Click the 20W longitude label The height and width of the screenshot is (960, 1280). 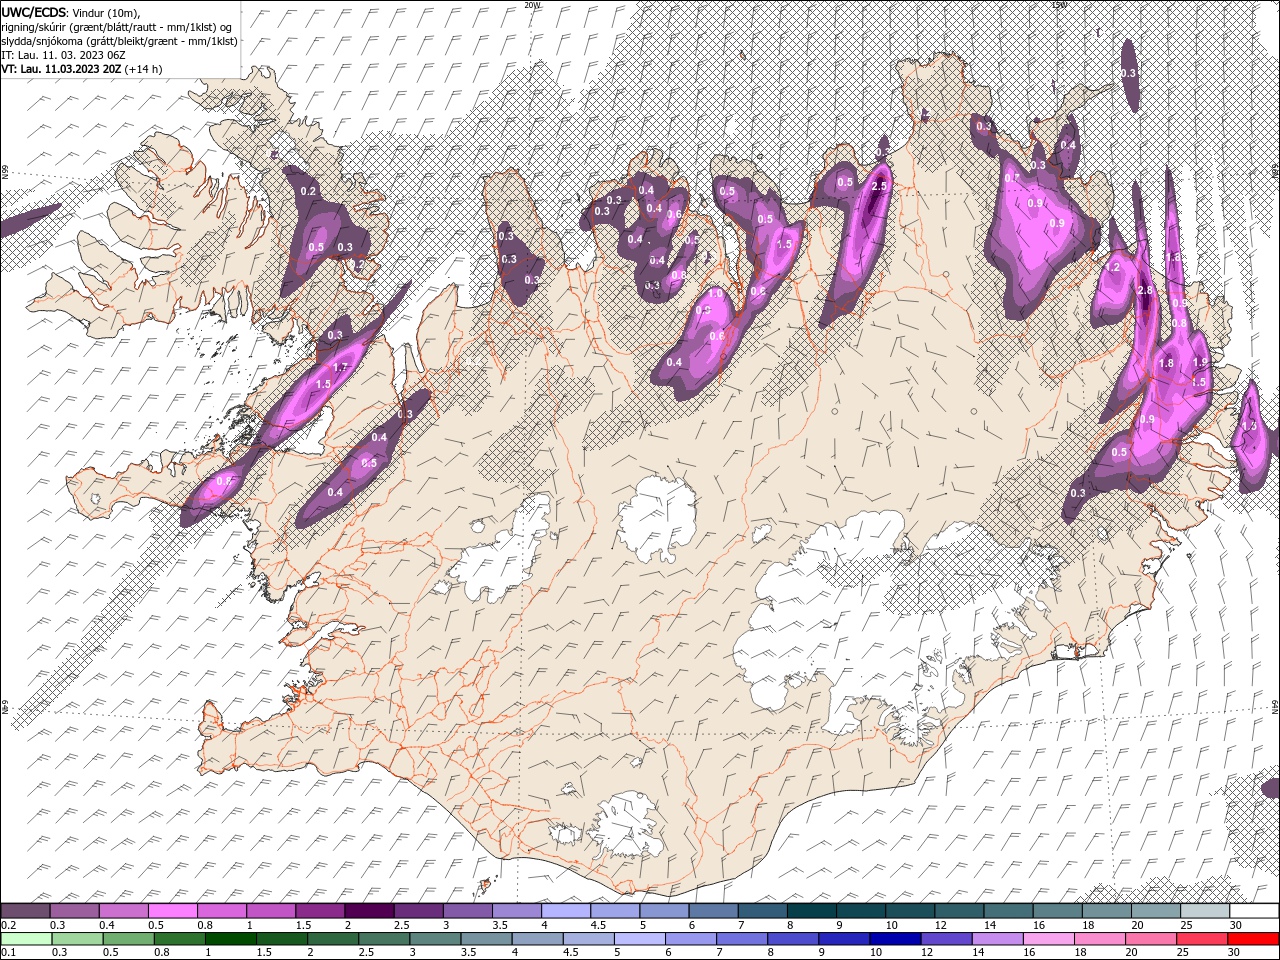(x=531, y=5)
